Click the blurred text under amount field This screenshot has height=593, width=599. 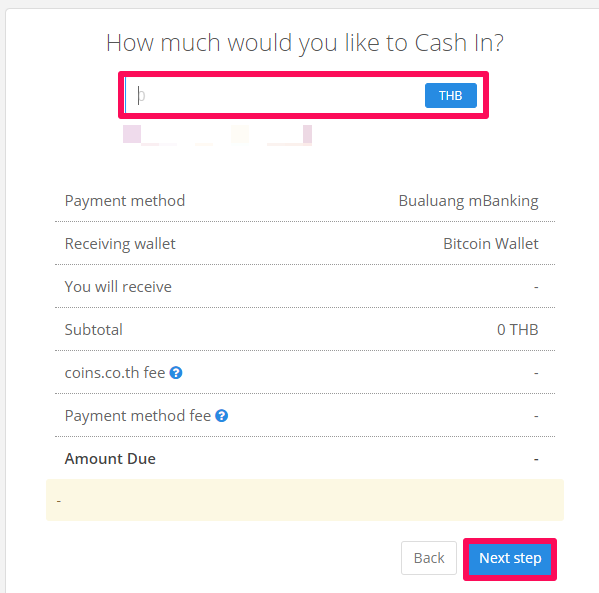pos(217,135)
